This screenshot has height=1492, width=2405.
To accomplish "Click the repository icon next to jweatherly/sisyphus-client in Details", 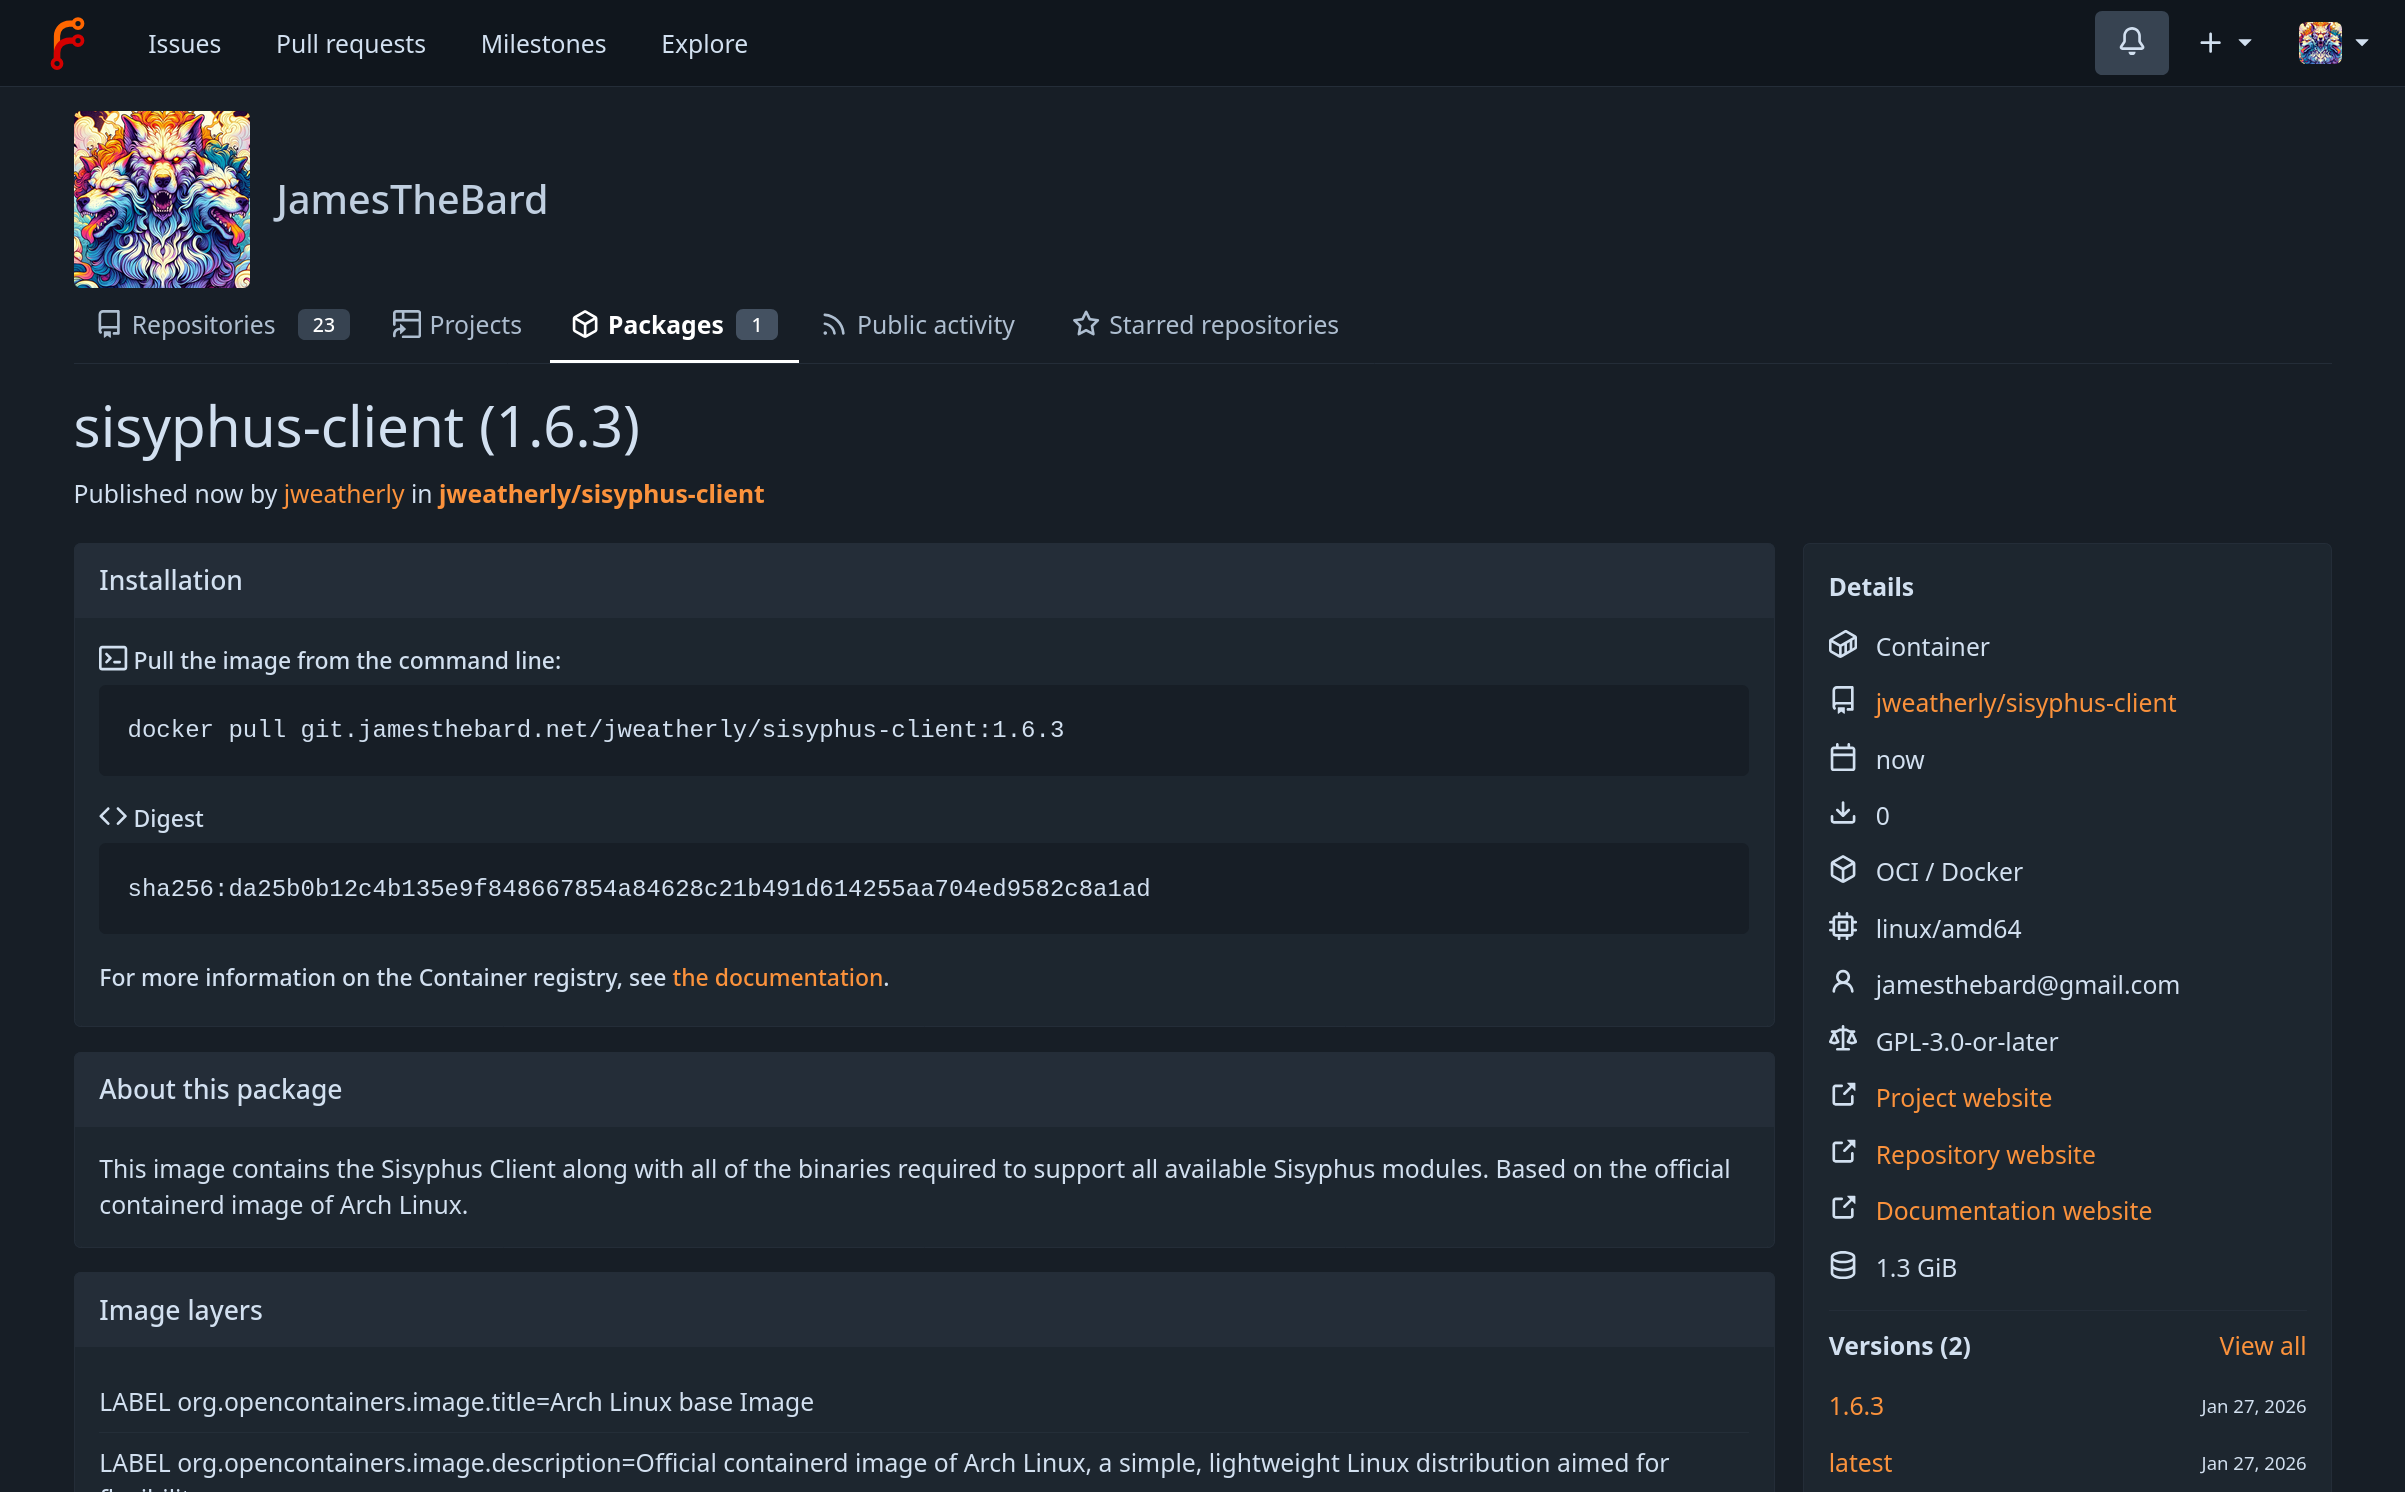I will 1843,701.
